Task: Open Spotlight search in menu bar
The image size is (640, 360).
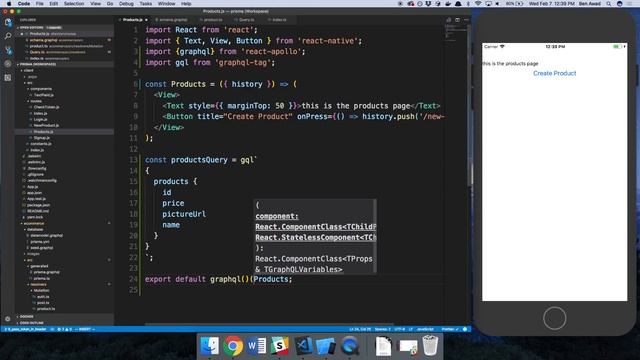Action: pyautogui.click(x=609, y=4)
